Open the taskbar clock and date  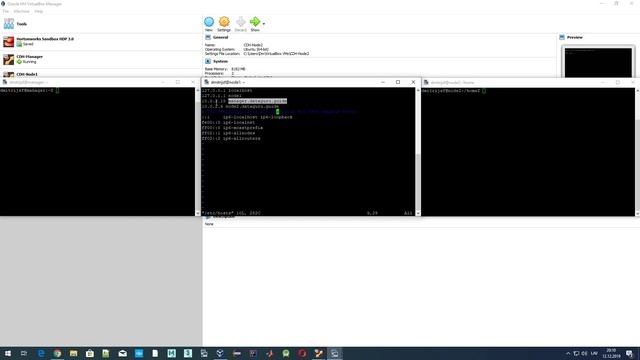click(611, 353)
